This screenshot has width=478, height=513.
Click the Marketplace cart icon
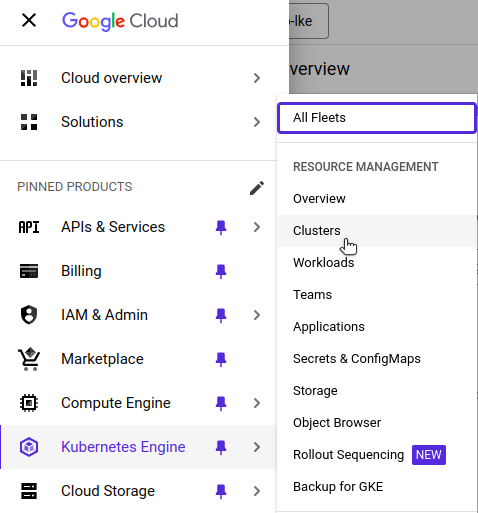pyautogui.click(x=29, y=359)
